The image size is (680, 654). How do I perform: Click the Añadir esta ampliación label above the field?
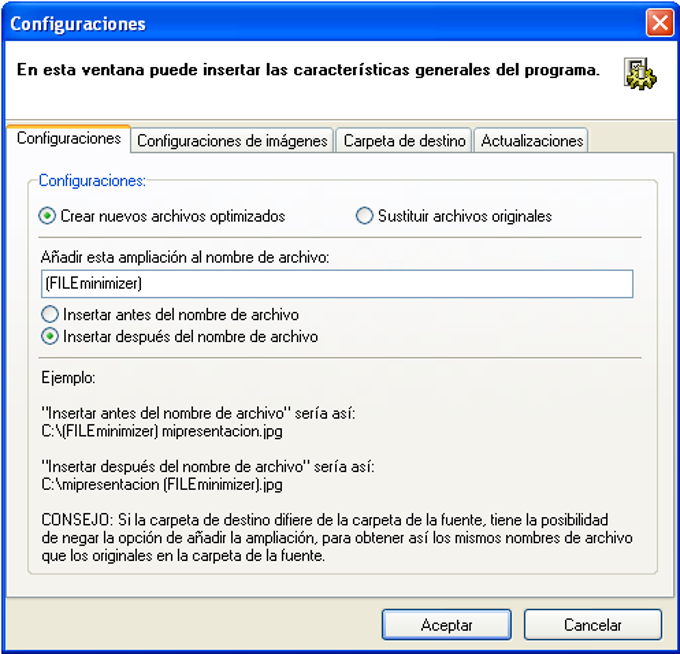coord(185,257)
